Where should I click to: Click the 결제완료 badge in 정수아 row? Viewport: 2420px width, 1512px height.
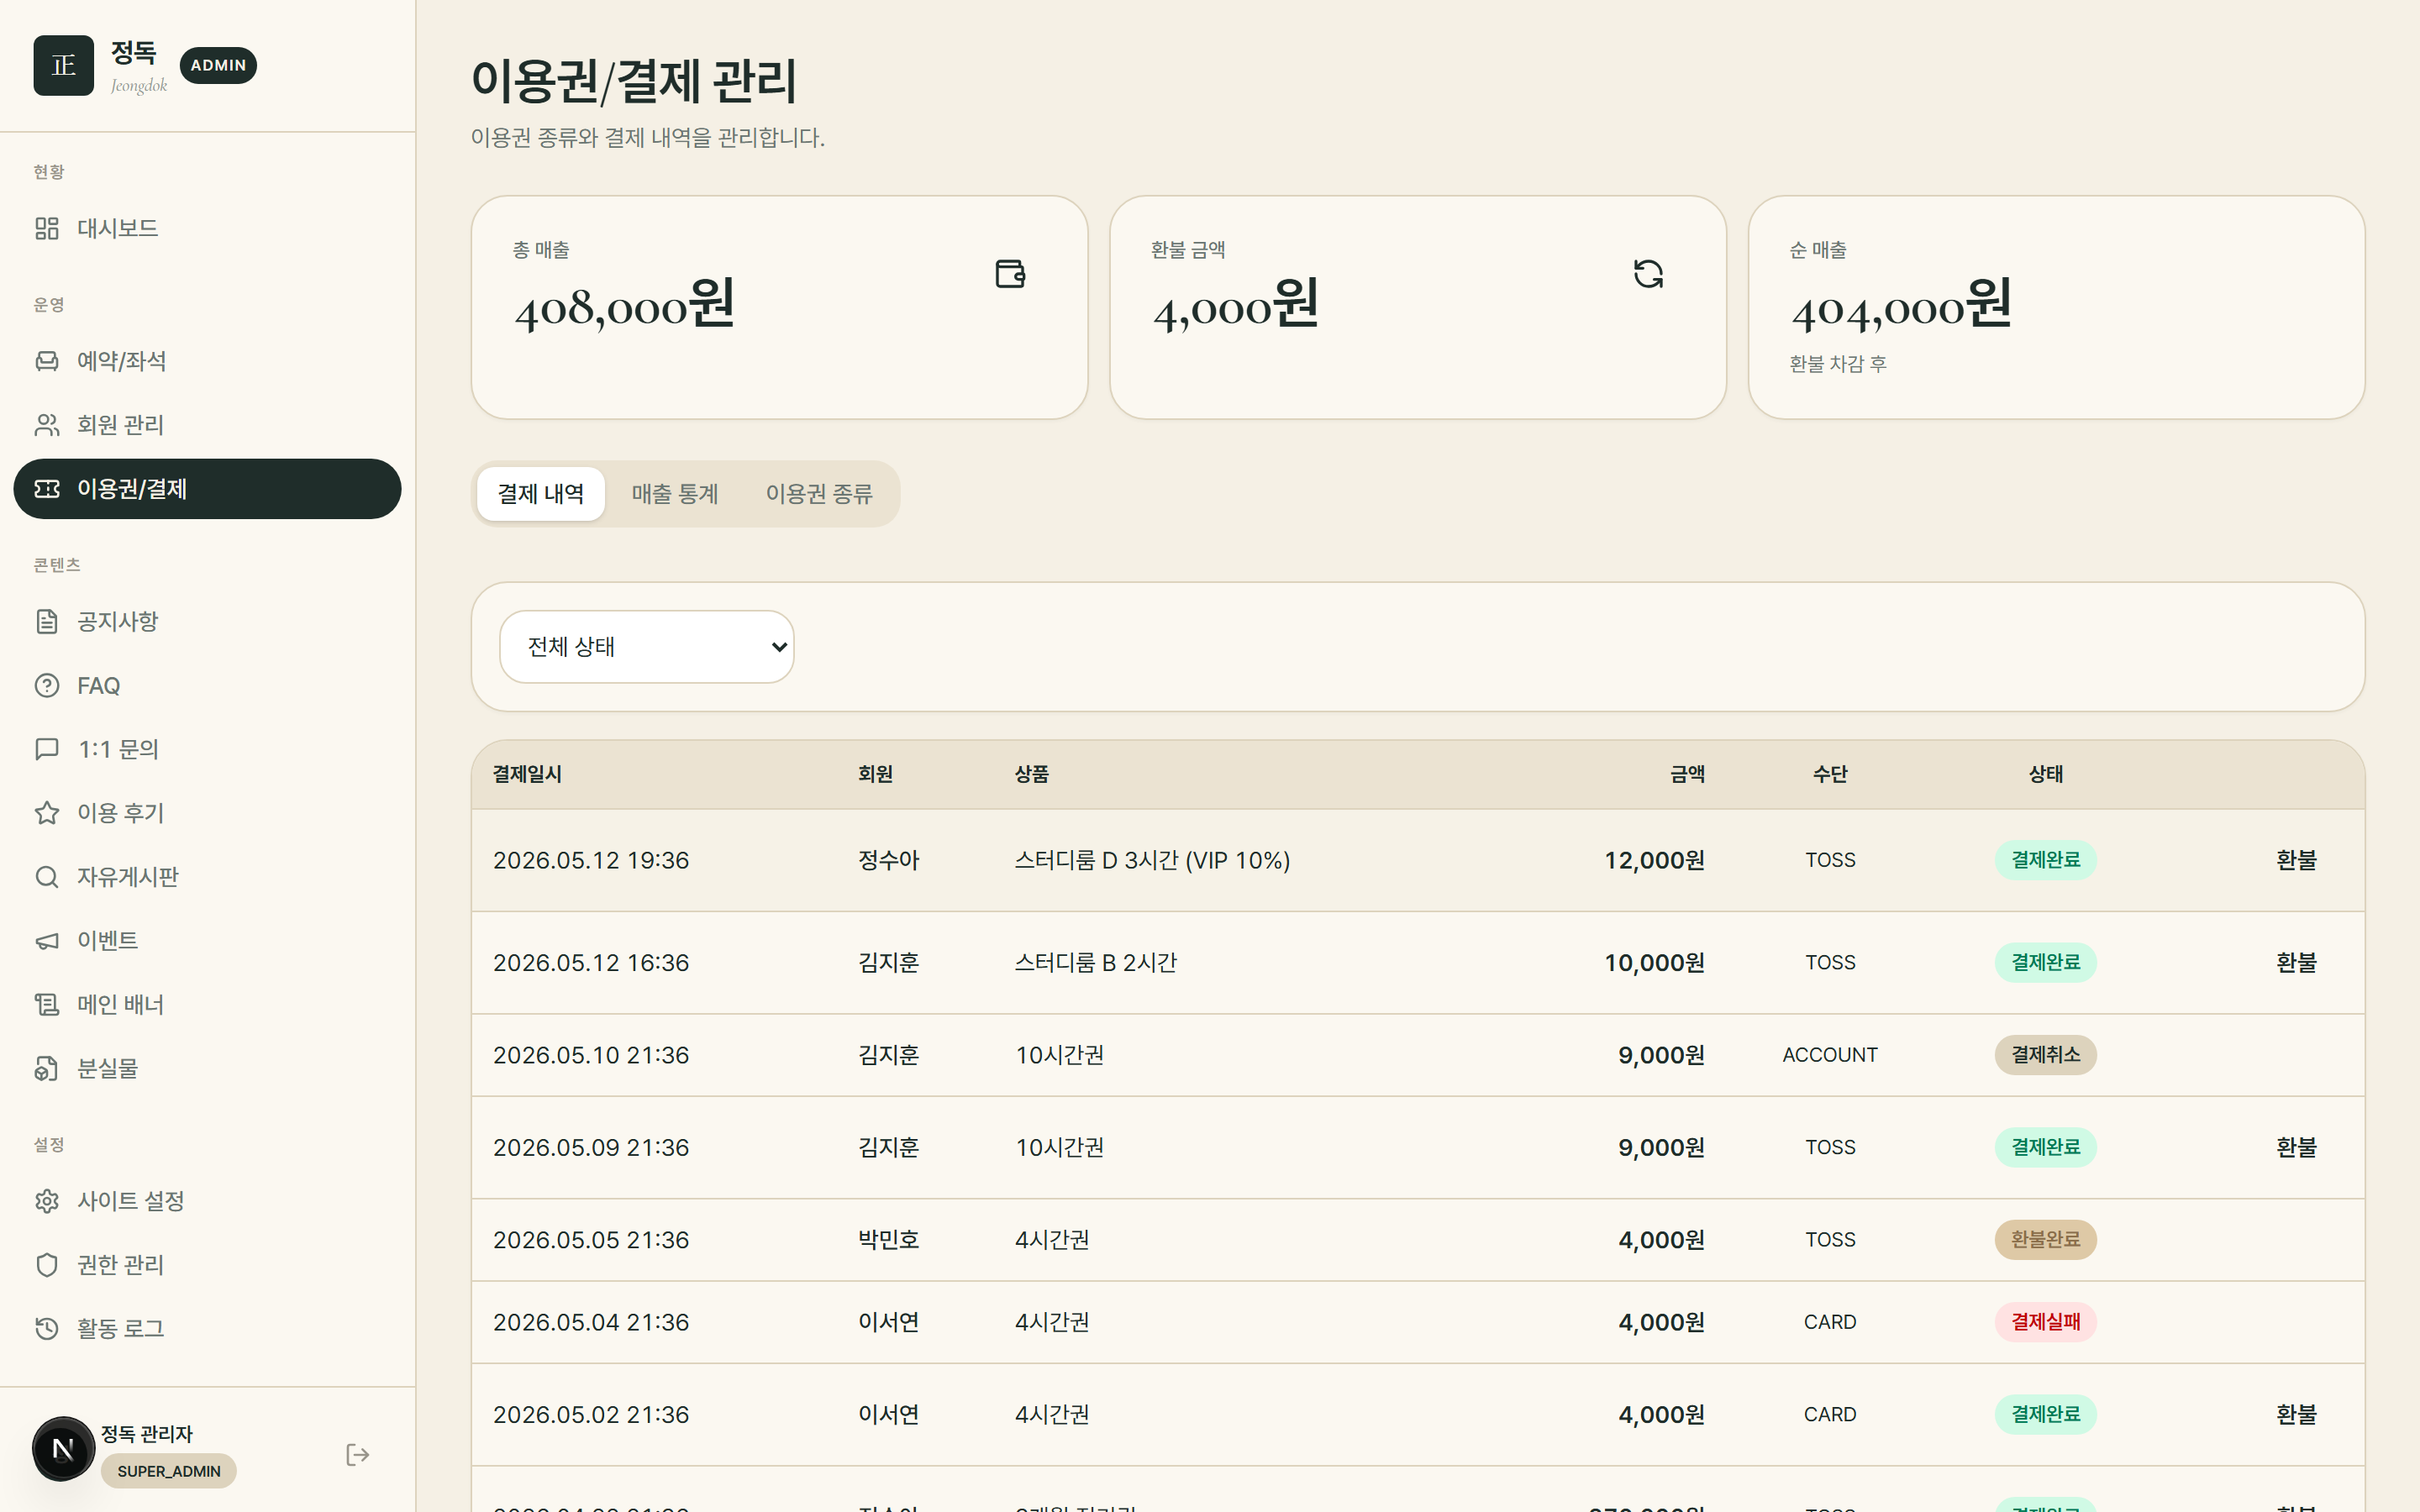click(2045, 860)
